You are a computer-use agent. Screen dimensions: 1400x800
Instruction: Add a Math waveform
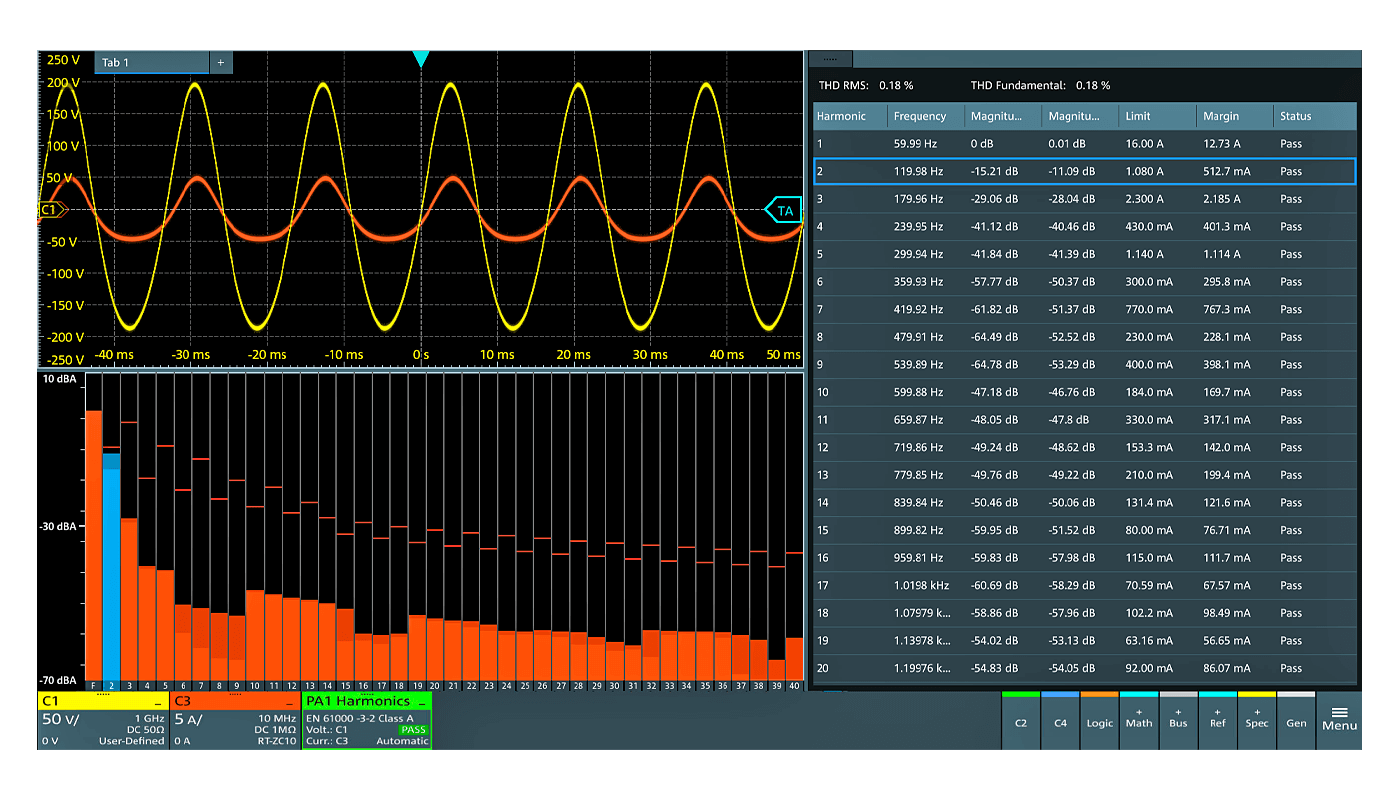click(1139, 720)
